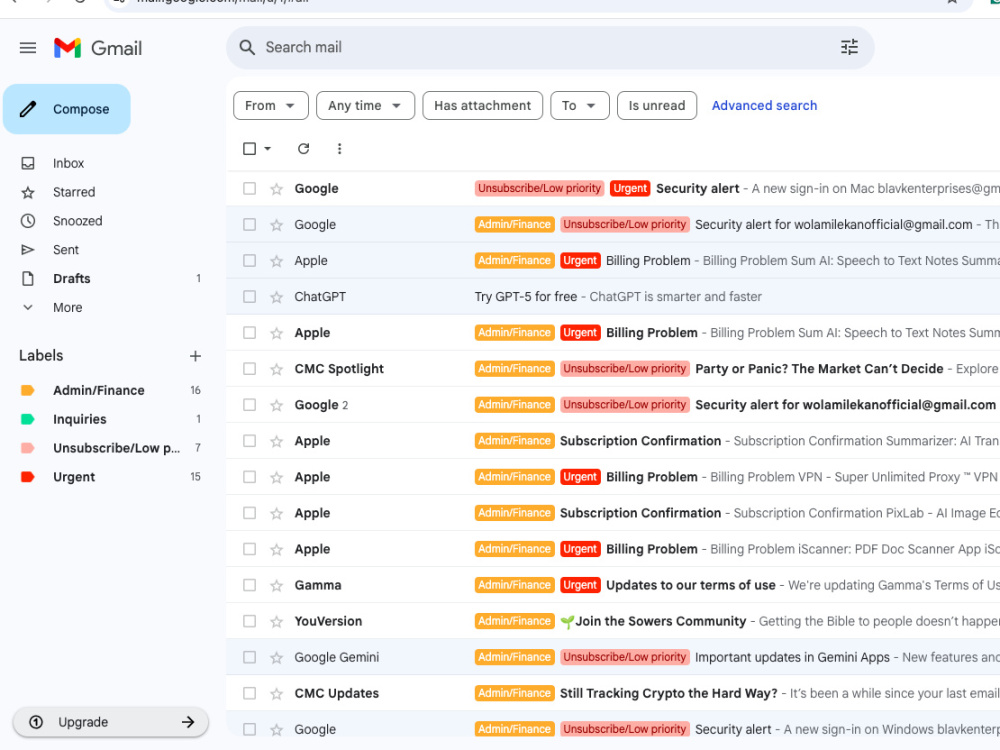Image resolution: width=1000 pixels, height=750 pixels.
Task: Click the Inbox tray icon
Action: tap(27, 163)
